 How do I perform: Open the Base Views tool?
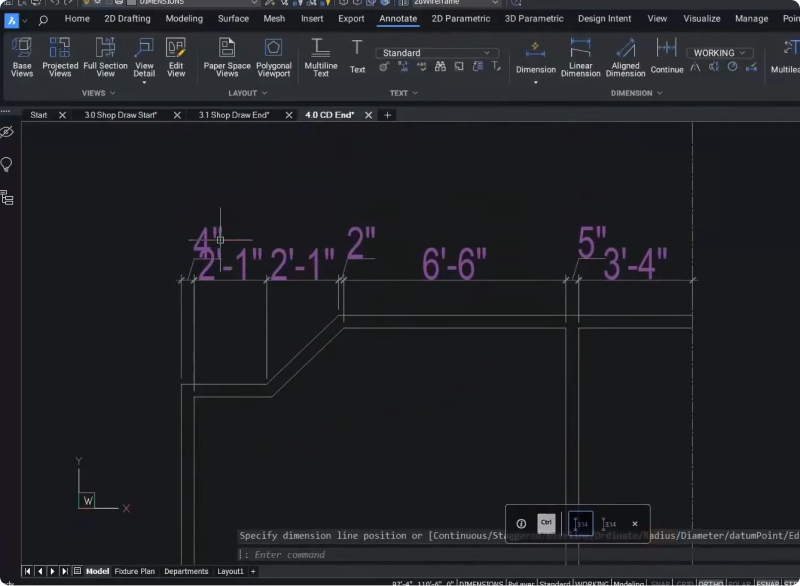[22, 57]
